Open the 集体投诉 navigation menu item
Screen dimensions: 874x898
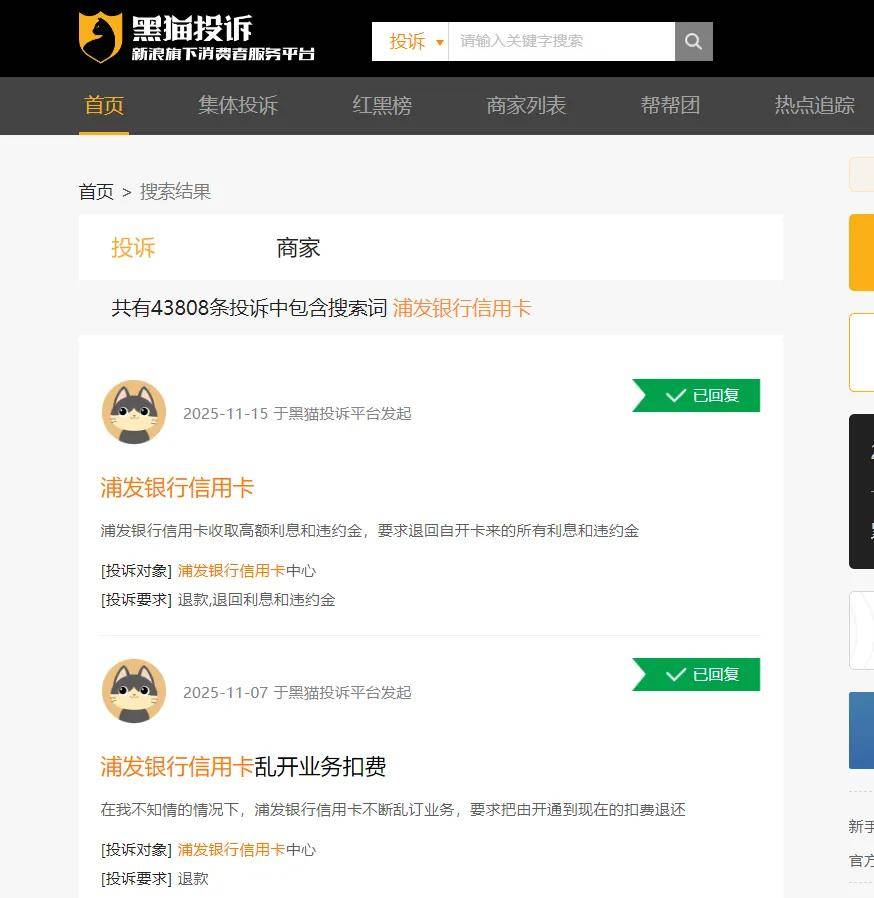pos(237,105)
